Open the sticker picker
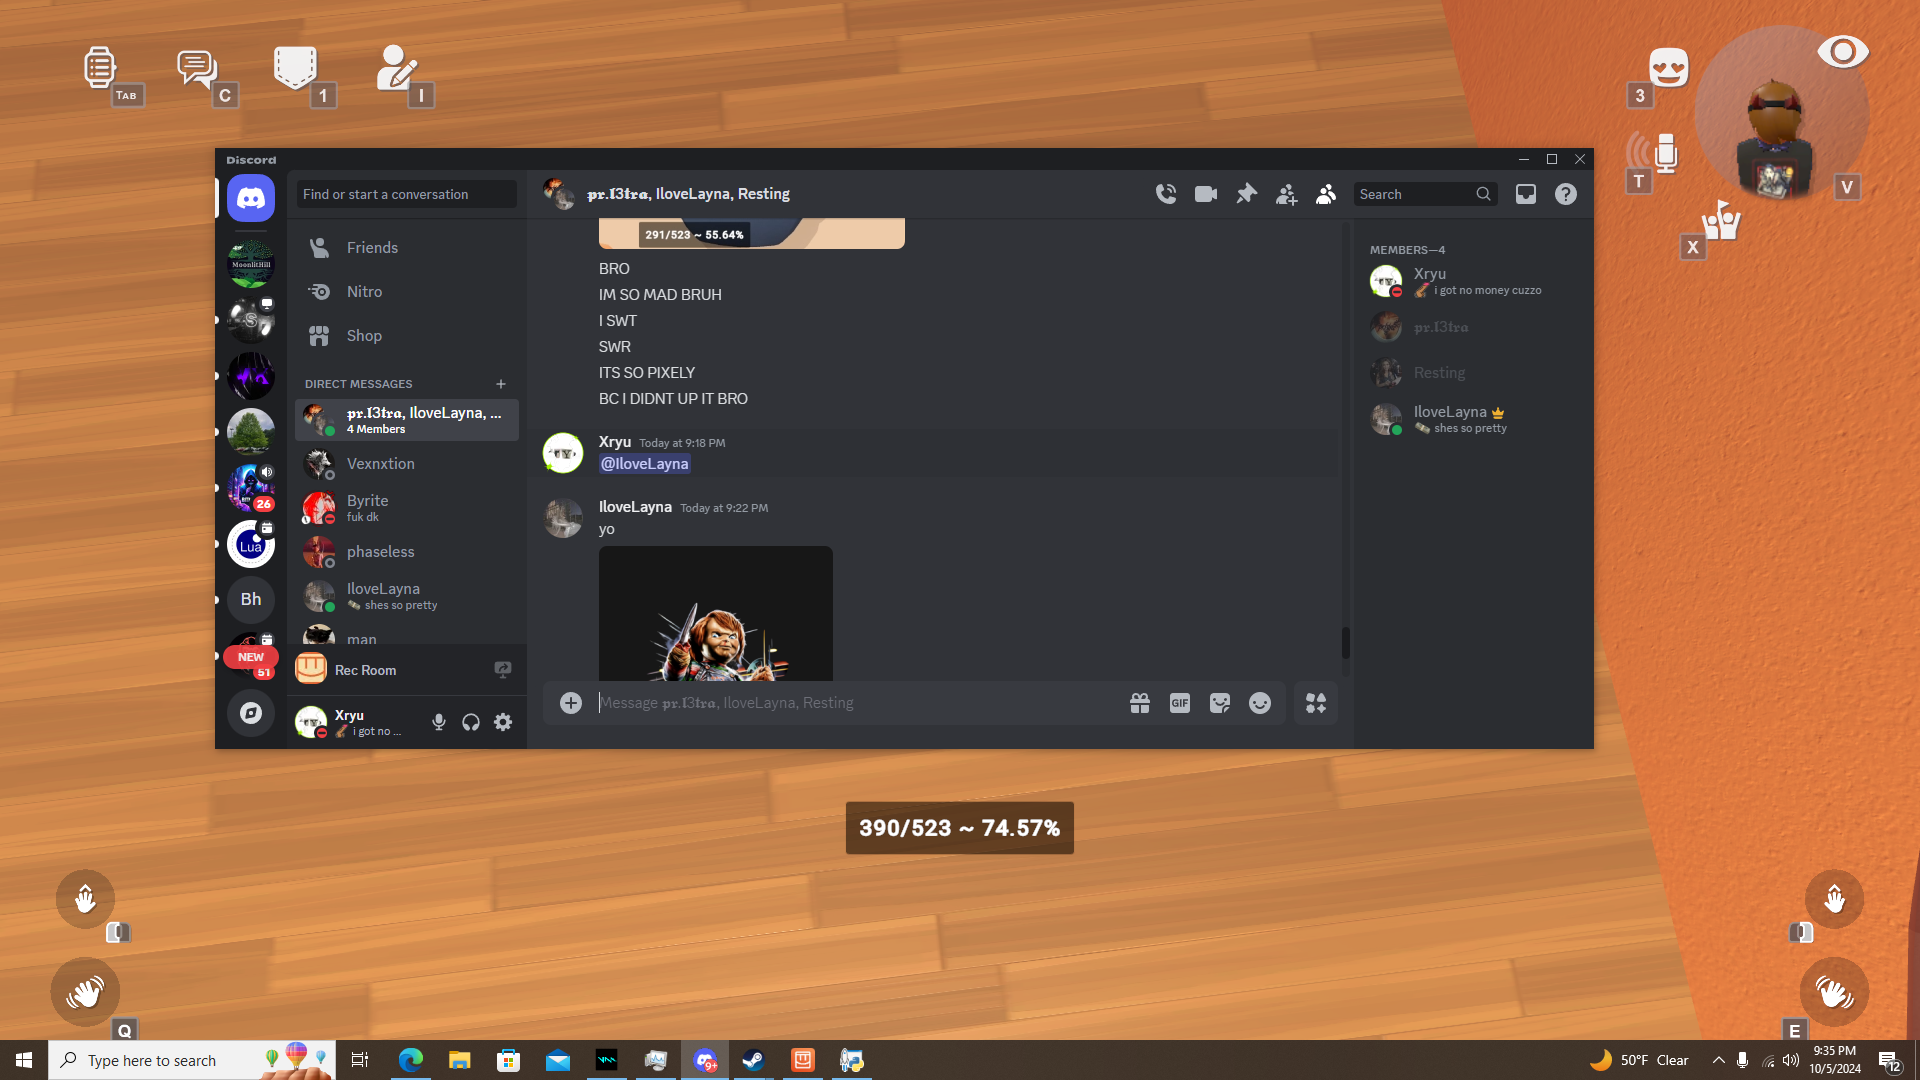The width and height of the screenshot is (1920, 1080). point(1220,703)
